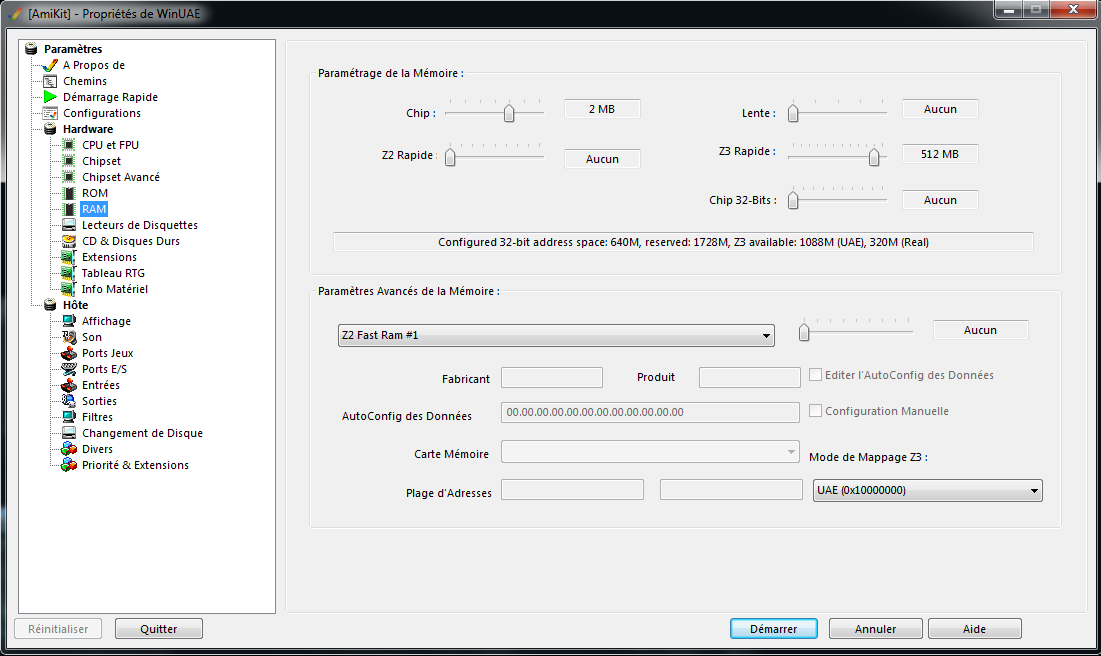Image resolution: width=1101 pixels, height=656 pixels.
Task: Toggle the Configuration Manuelle checkbox
Action: pos(816,411)
